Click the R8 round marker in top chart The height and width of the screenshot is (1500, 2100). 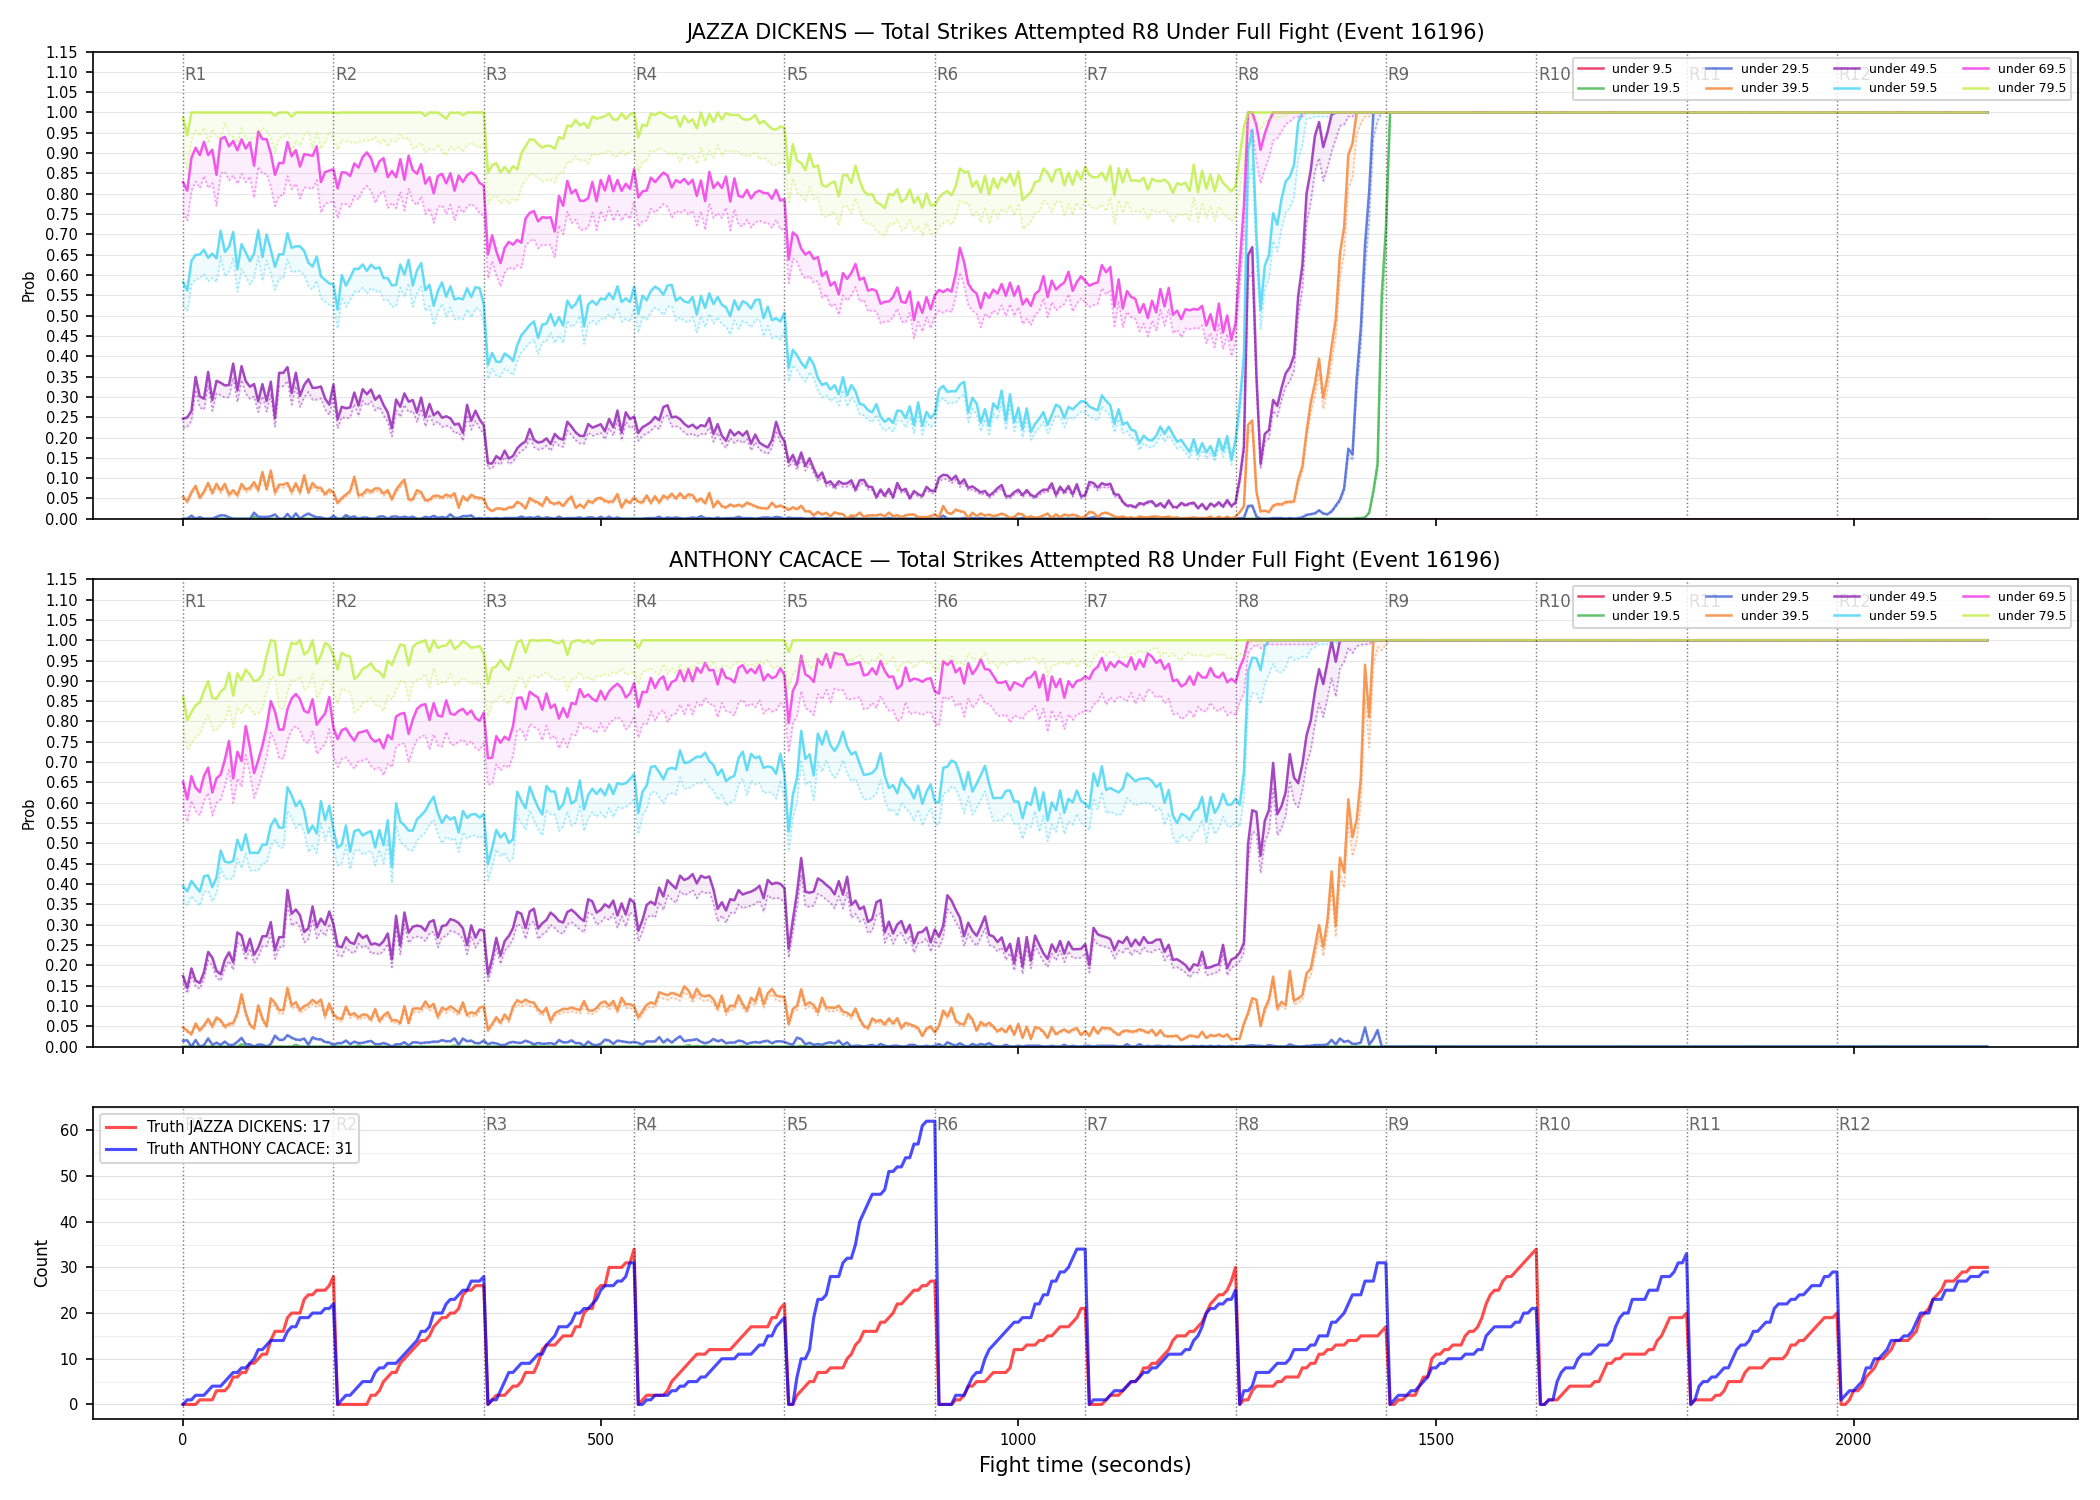tap(1248, 74)
